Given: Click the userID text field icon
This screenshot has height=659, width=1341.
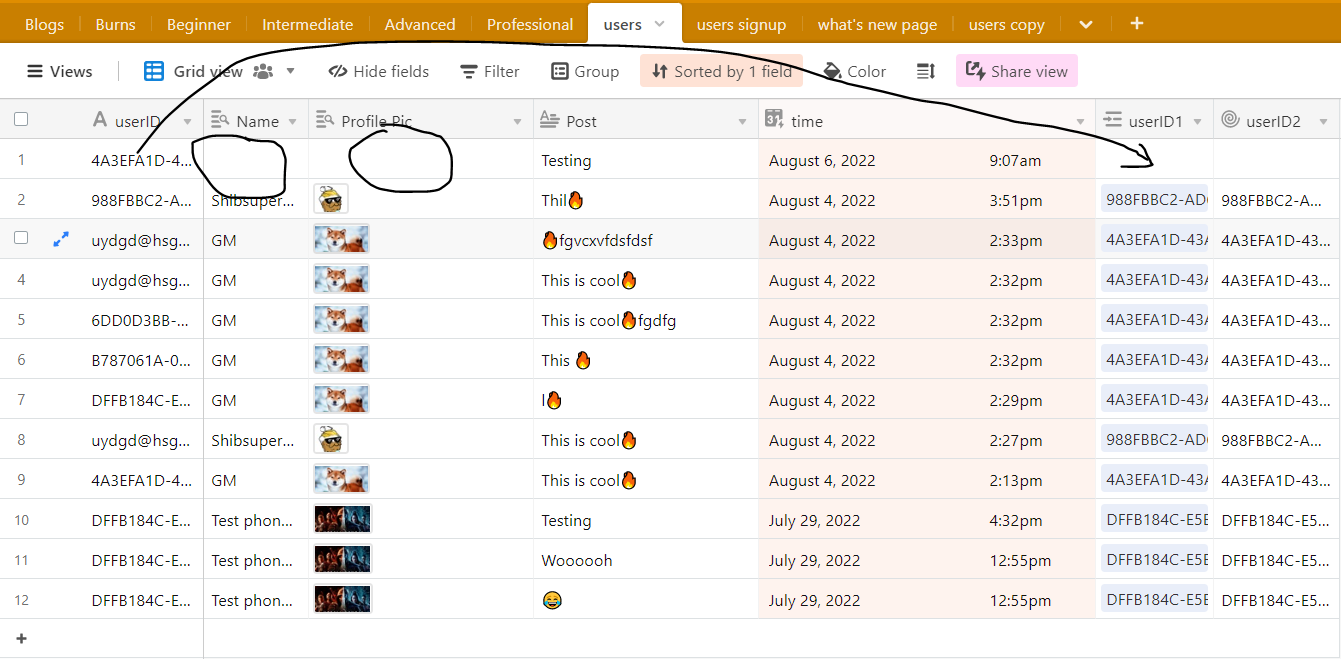Looking at the screenshot, I should [99, 121].
